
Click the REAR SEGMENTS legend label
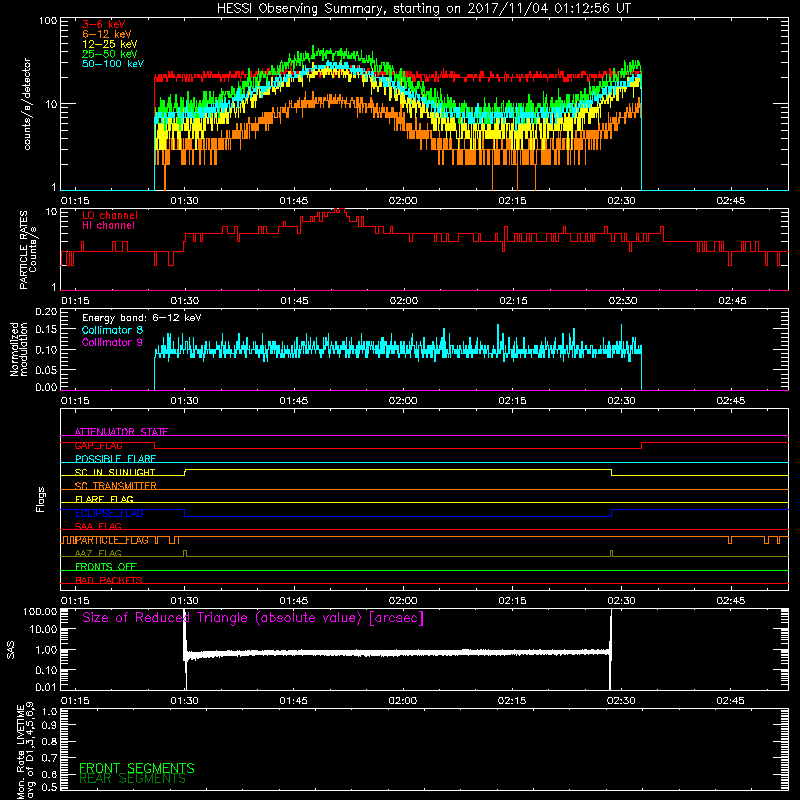[133, 779]
